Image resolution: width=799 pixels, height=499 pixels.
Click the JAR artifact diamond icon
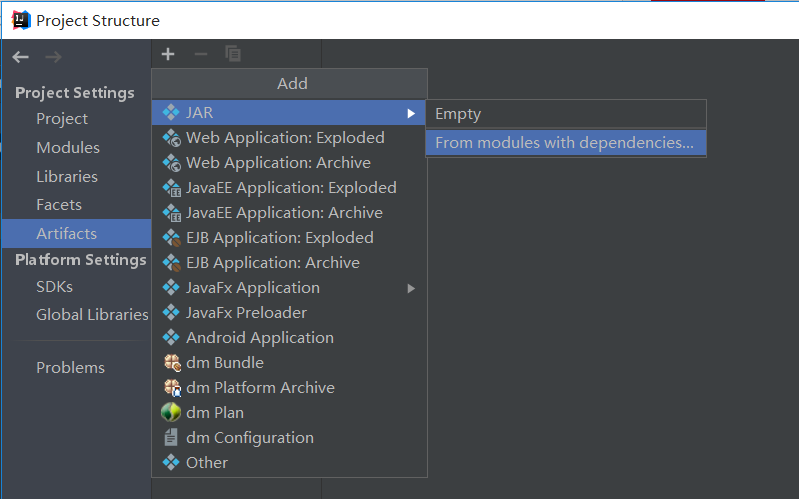(x=171, y=112)
